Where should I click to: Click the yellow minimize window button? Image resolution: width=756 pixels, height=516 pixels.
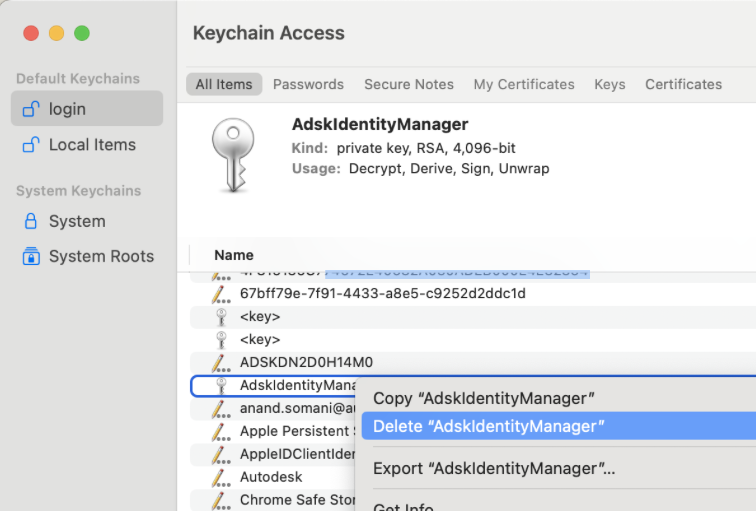click(56, 33)
